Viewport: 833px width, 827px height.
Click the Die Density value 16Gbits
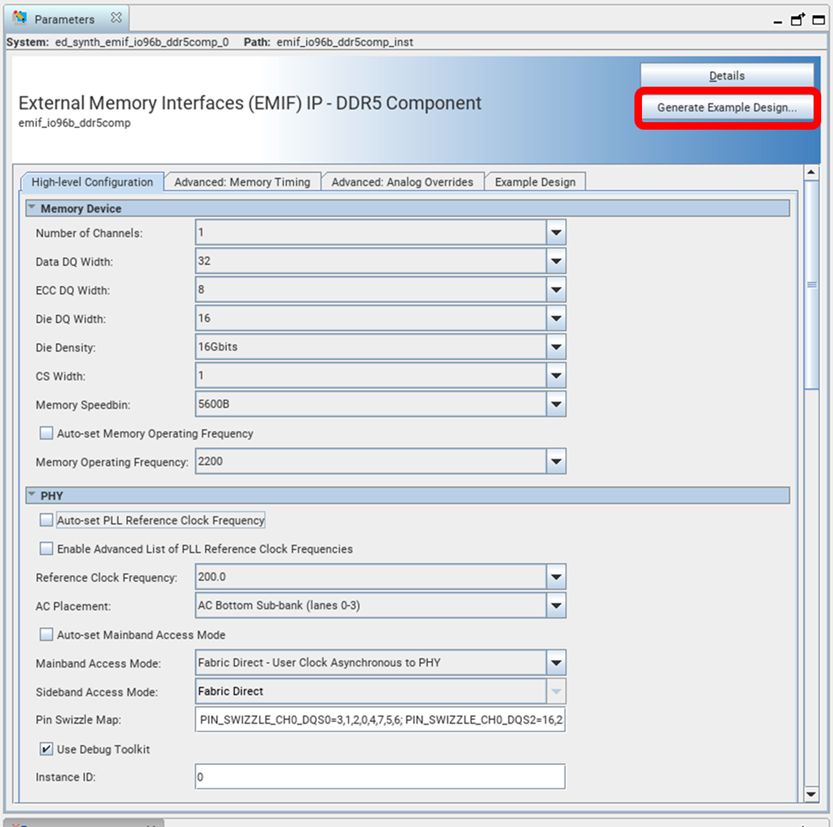[218, 347]
